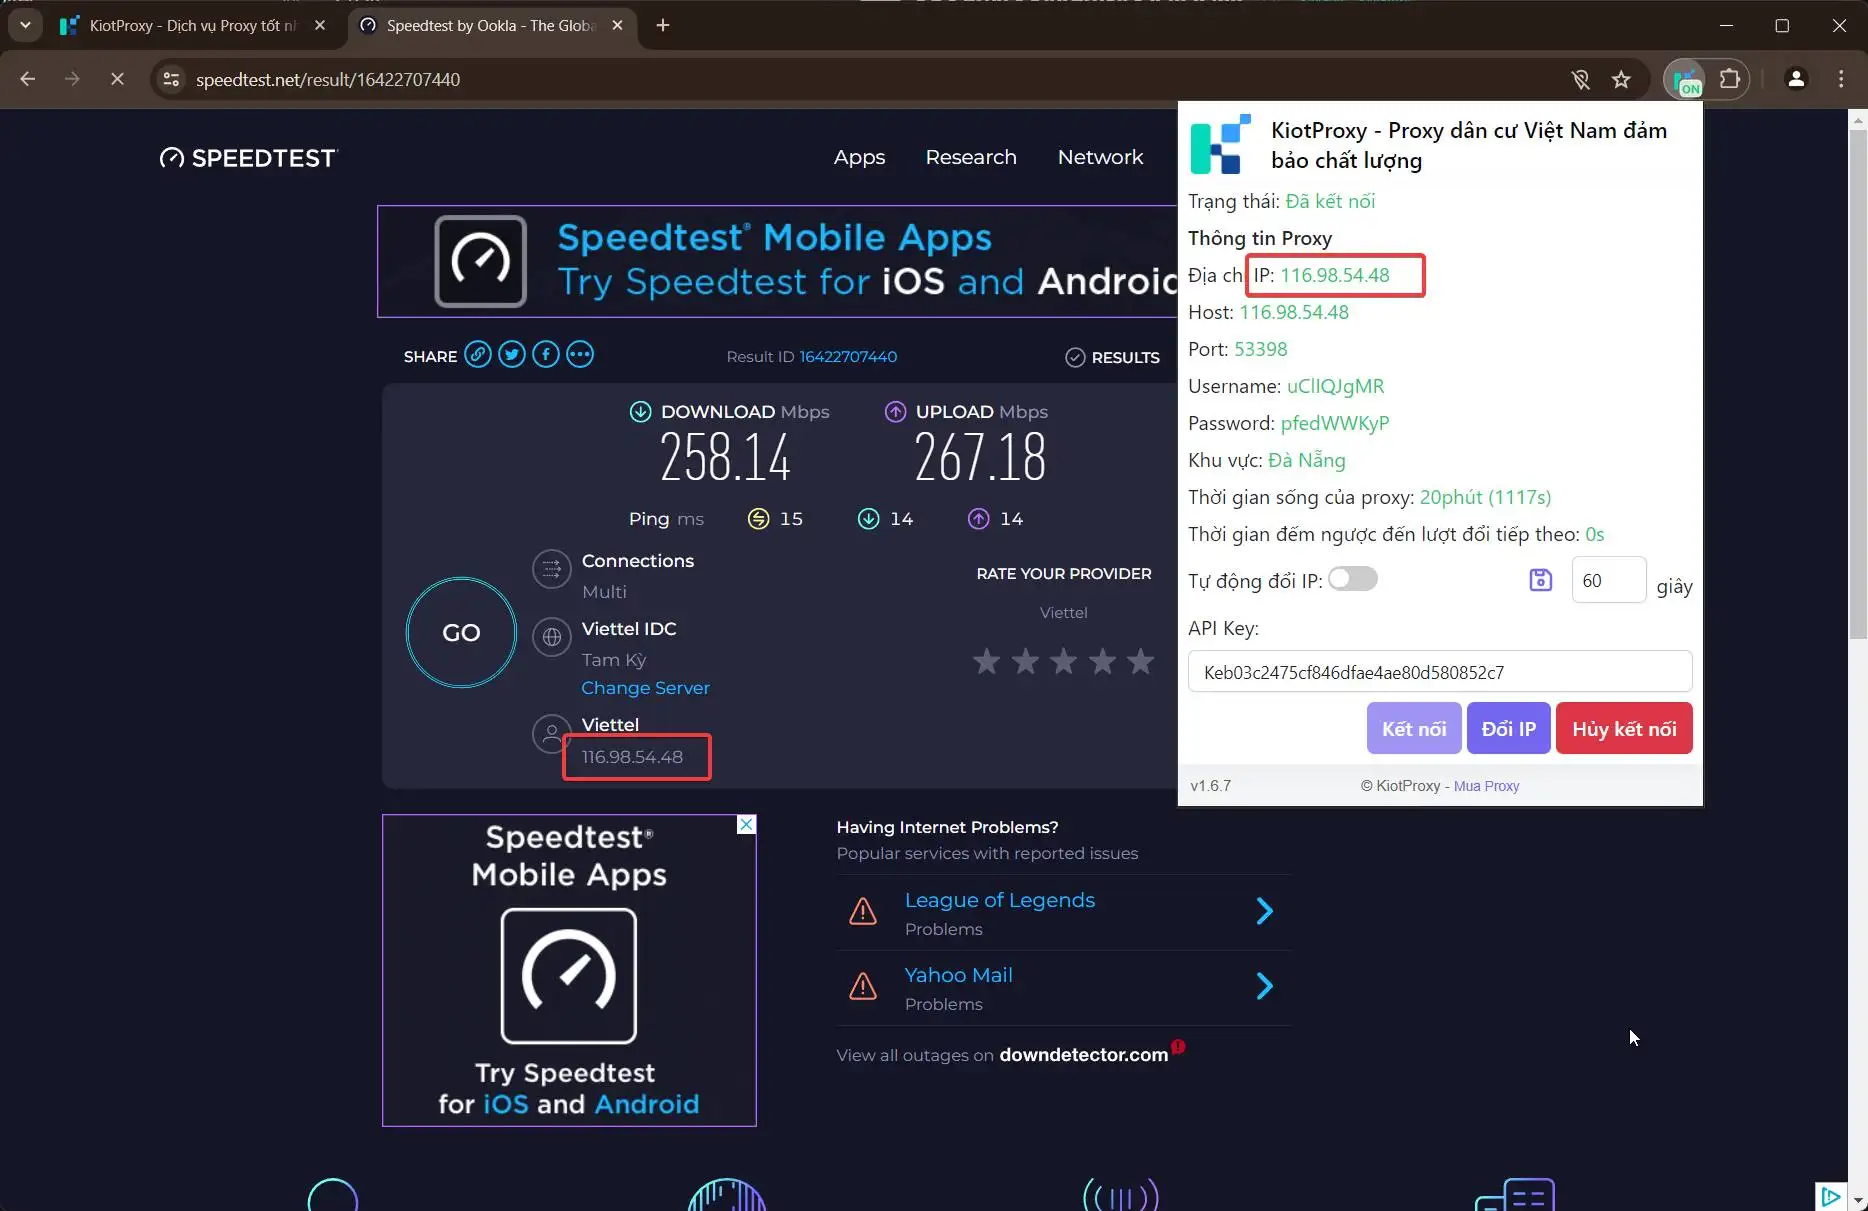
Task: Click the upload arrow icon
Action: (x=895, y=411)
